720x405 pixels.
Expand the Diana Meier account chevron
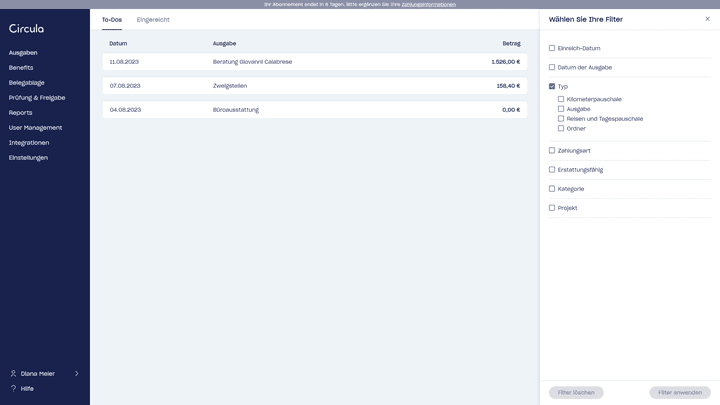[77, 374]
